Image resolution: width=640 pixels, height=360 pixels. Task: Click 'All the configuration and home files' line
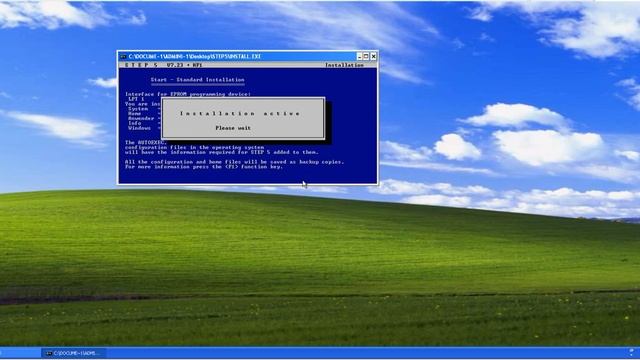(x=234, y=162)
